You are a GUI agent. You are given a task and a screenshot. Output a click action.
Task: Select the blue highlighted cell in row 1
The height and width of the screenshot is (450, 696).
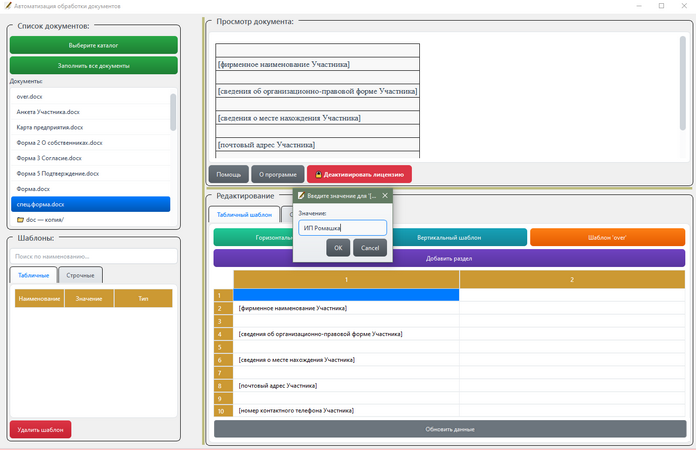coord(346,295)
